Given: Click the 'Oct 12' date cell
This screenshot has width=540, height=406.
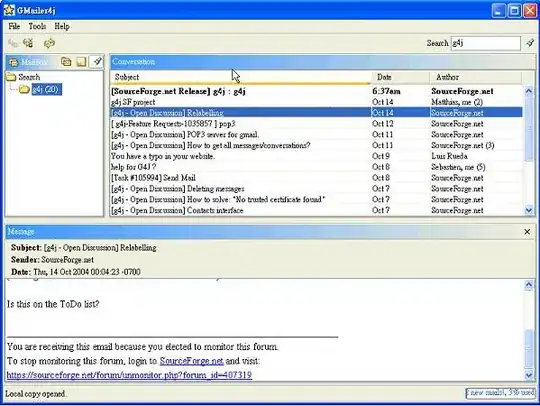Looking at the screenshot, I should (x=383, y=124).
